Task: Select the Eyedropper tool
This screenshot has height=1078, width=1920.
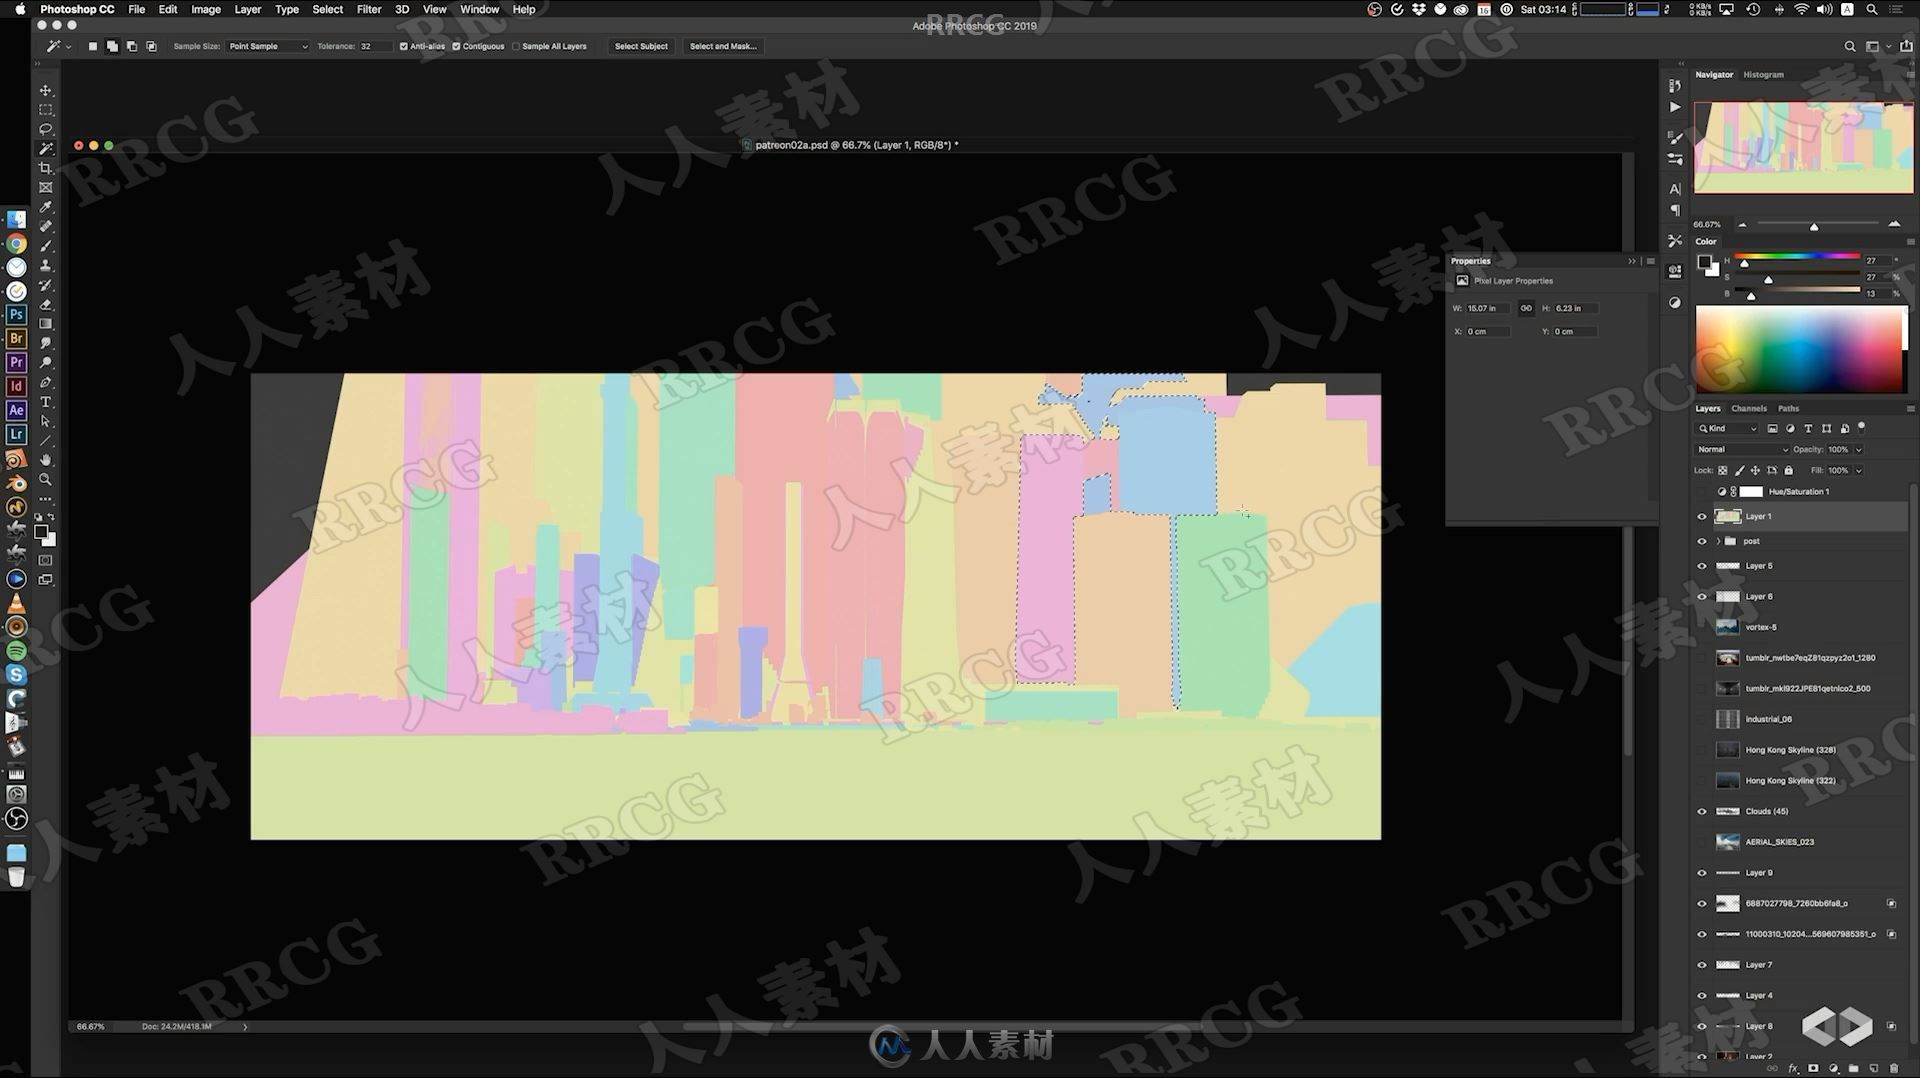Action: coord(46,207)
